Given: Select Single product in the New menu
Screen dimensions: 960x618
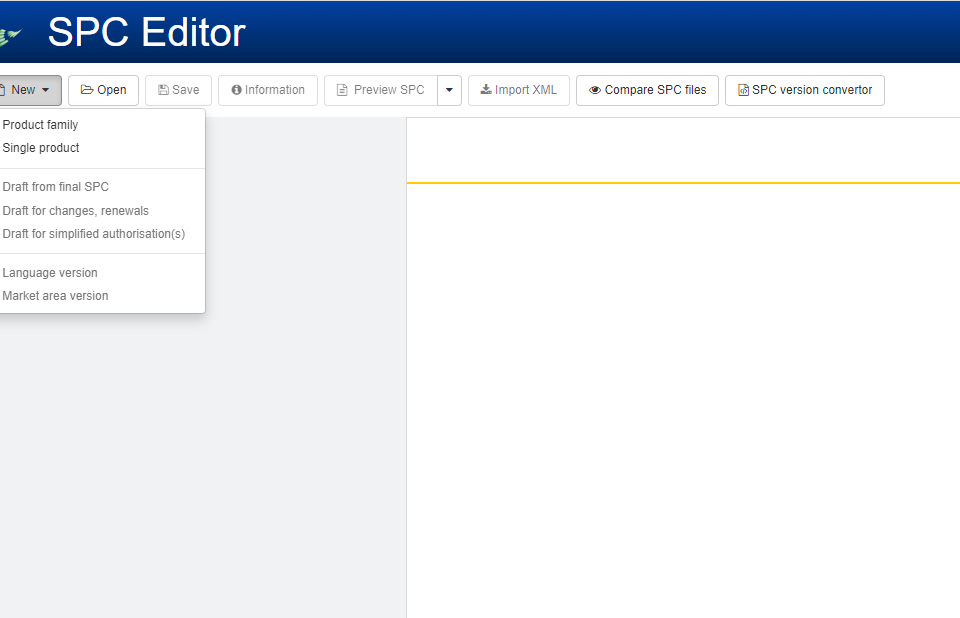Looking at the screenshot, I should click(41, 148).
